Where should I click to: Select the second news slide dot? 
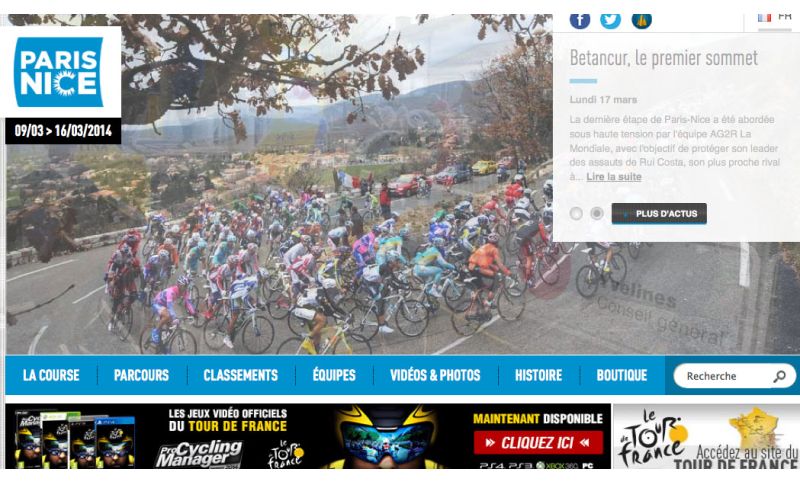pyautogui.click(x=596, y=213)
